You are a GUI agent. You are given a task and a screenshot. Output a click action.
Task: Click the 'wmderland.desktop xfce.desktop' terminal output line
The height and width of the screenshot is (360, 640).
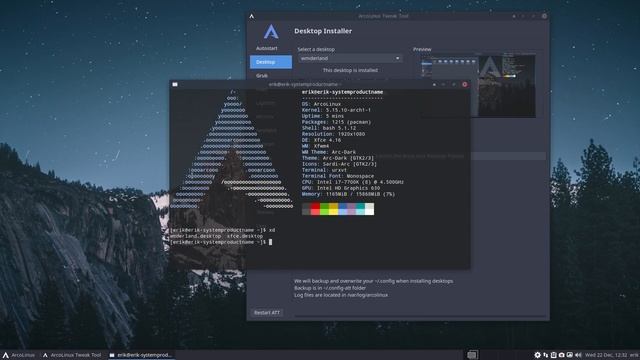click(216, 236)
